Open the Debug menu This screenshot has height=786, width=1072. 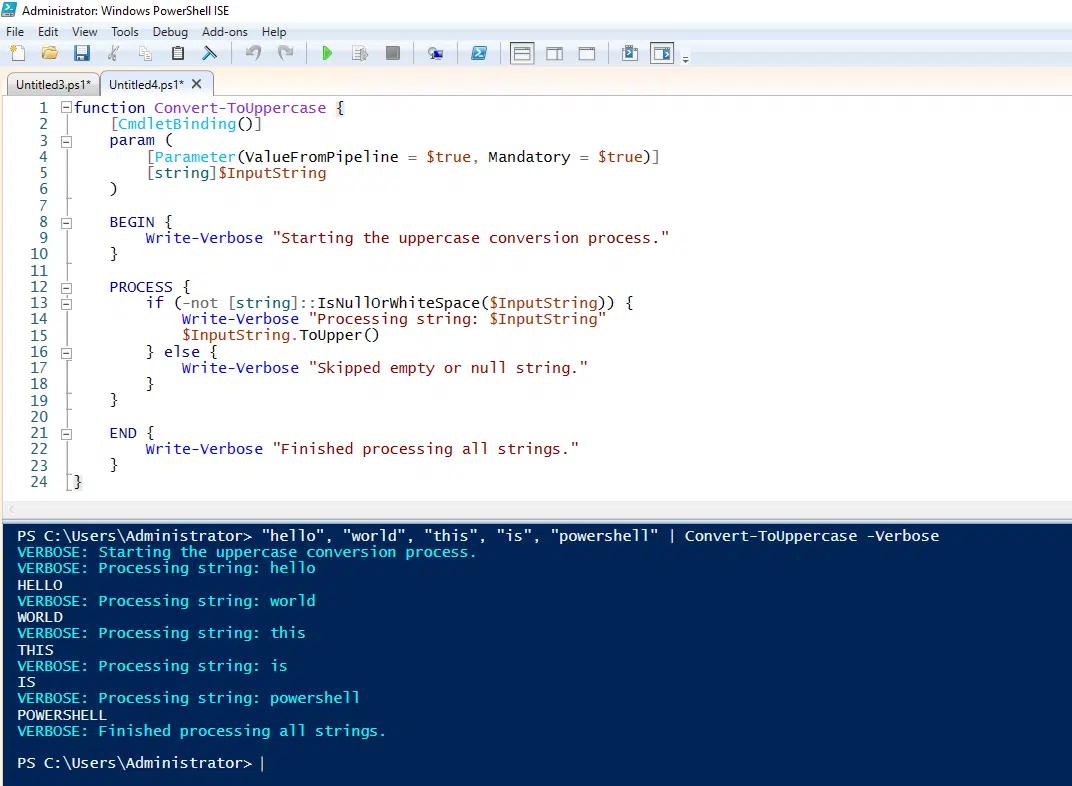click(170, 31)
